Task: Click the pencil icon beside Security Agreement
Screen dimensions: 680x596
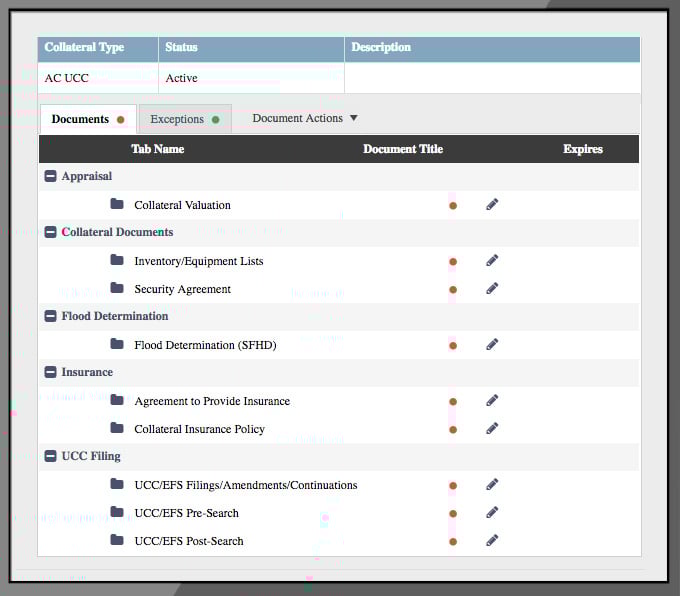Action: pyautogui.click(x=492, y=288)
